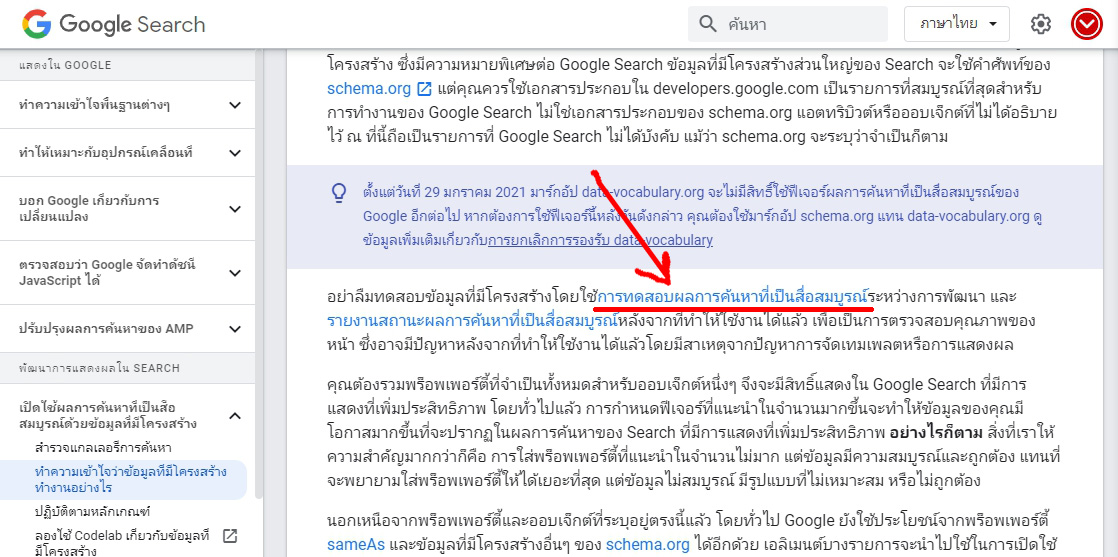The height and width of the screenshot is (557, 1118).
Task: Open settings gear icon
Action: [1040, 24]
